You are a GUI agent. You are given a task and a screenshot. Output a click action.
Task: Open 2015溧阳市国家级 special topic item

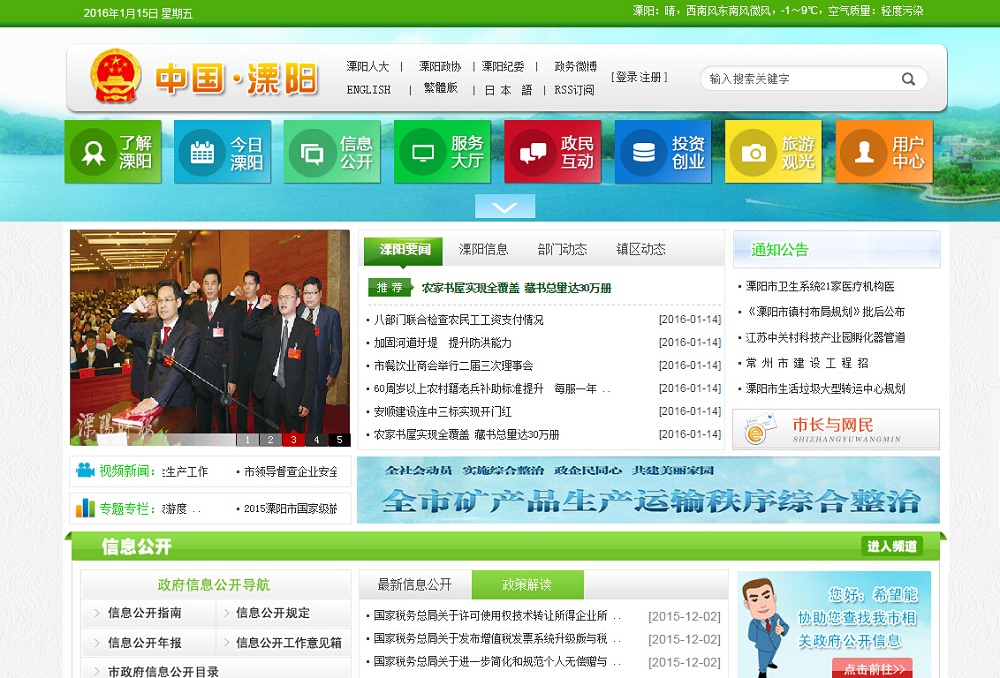291,508
